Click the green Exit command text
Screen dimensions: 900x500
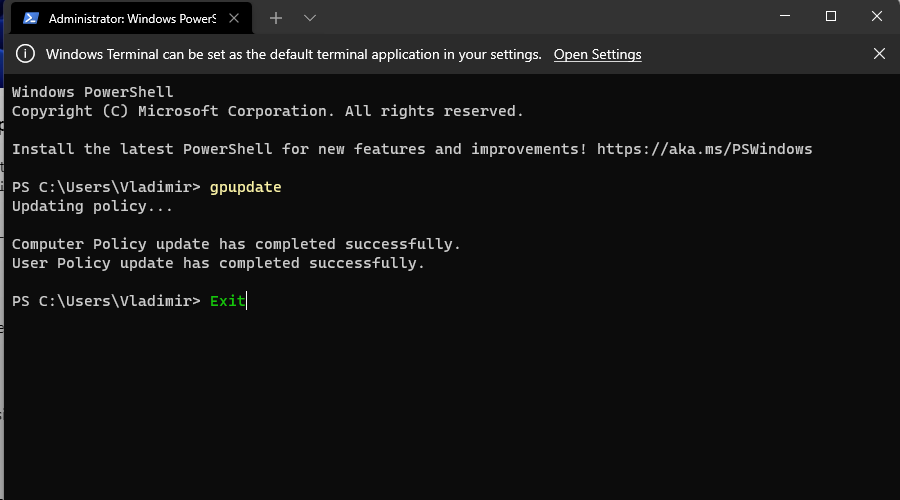point(227,301)
